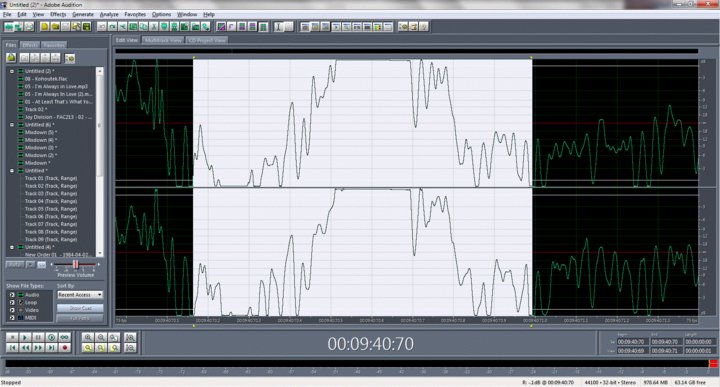Image resolution: width=720 pixels, height=387 pixels.
Task: Toggle the Audio file type filter
Action: [x=12, y=295]
